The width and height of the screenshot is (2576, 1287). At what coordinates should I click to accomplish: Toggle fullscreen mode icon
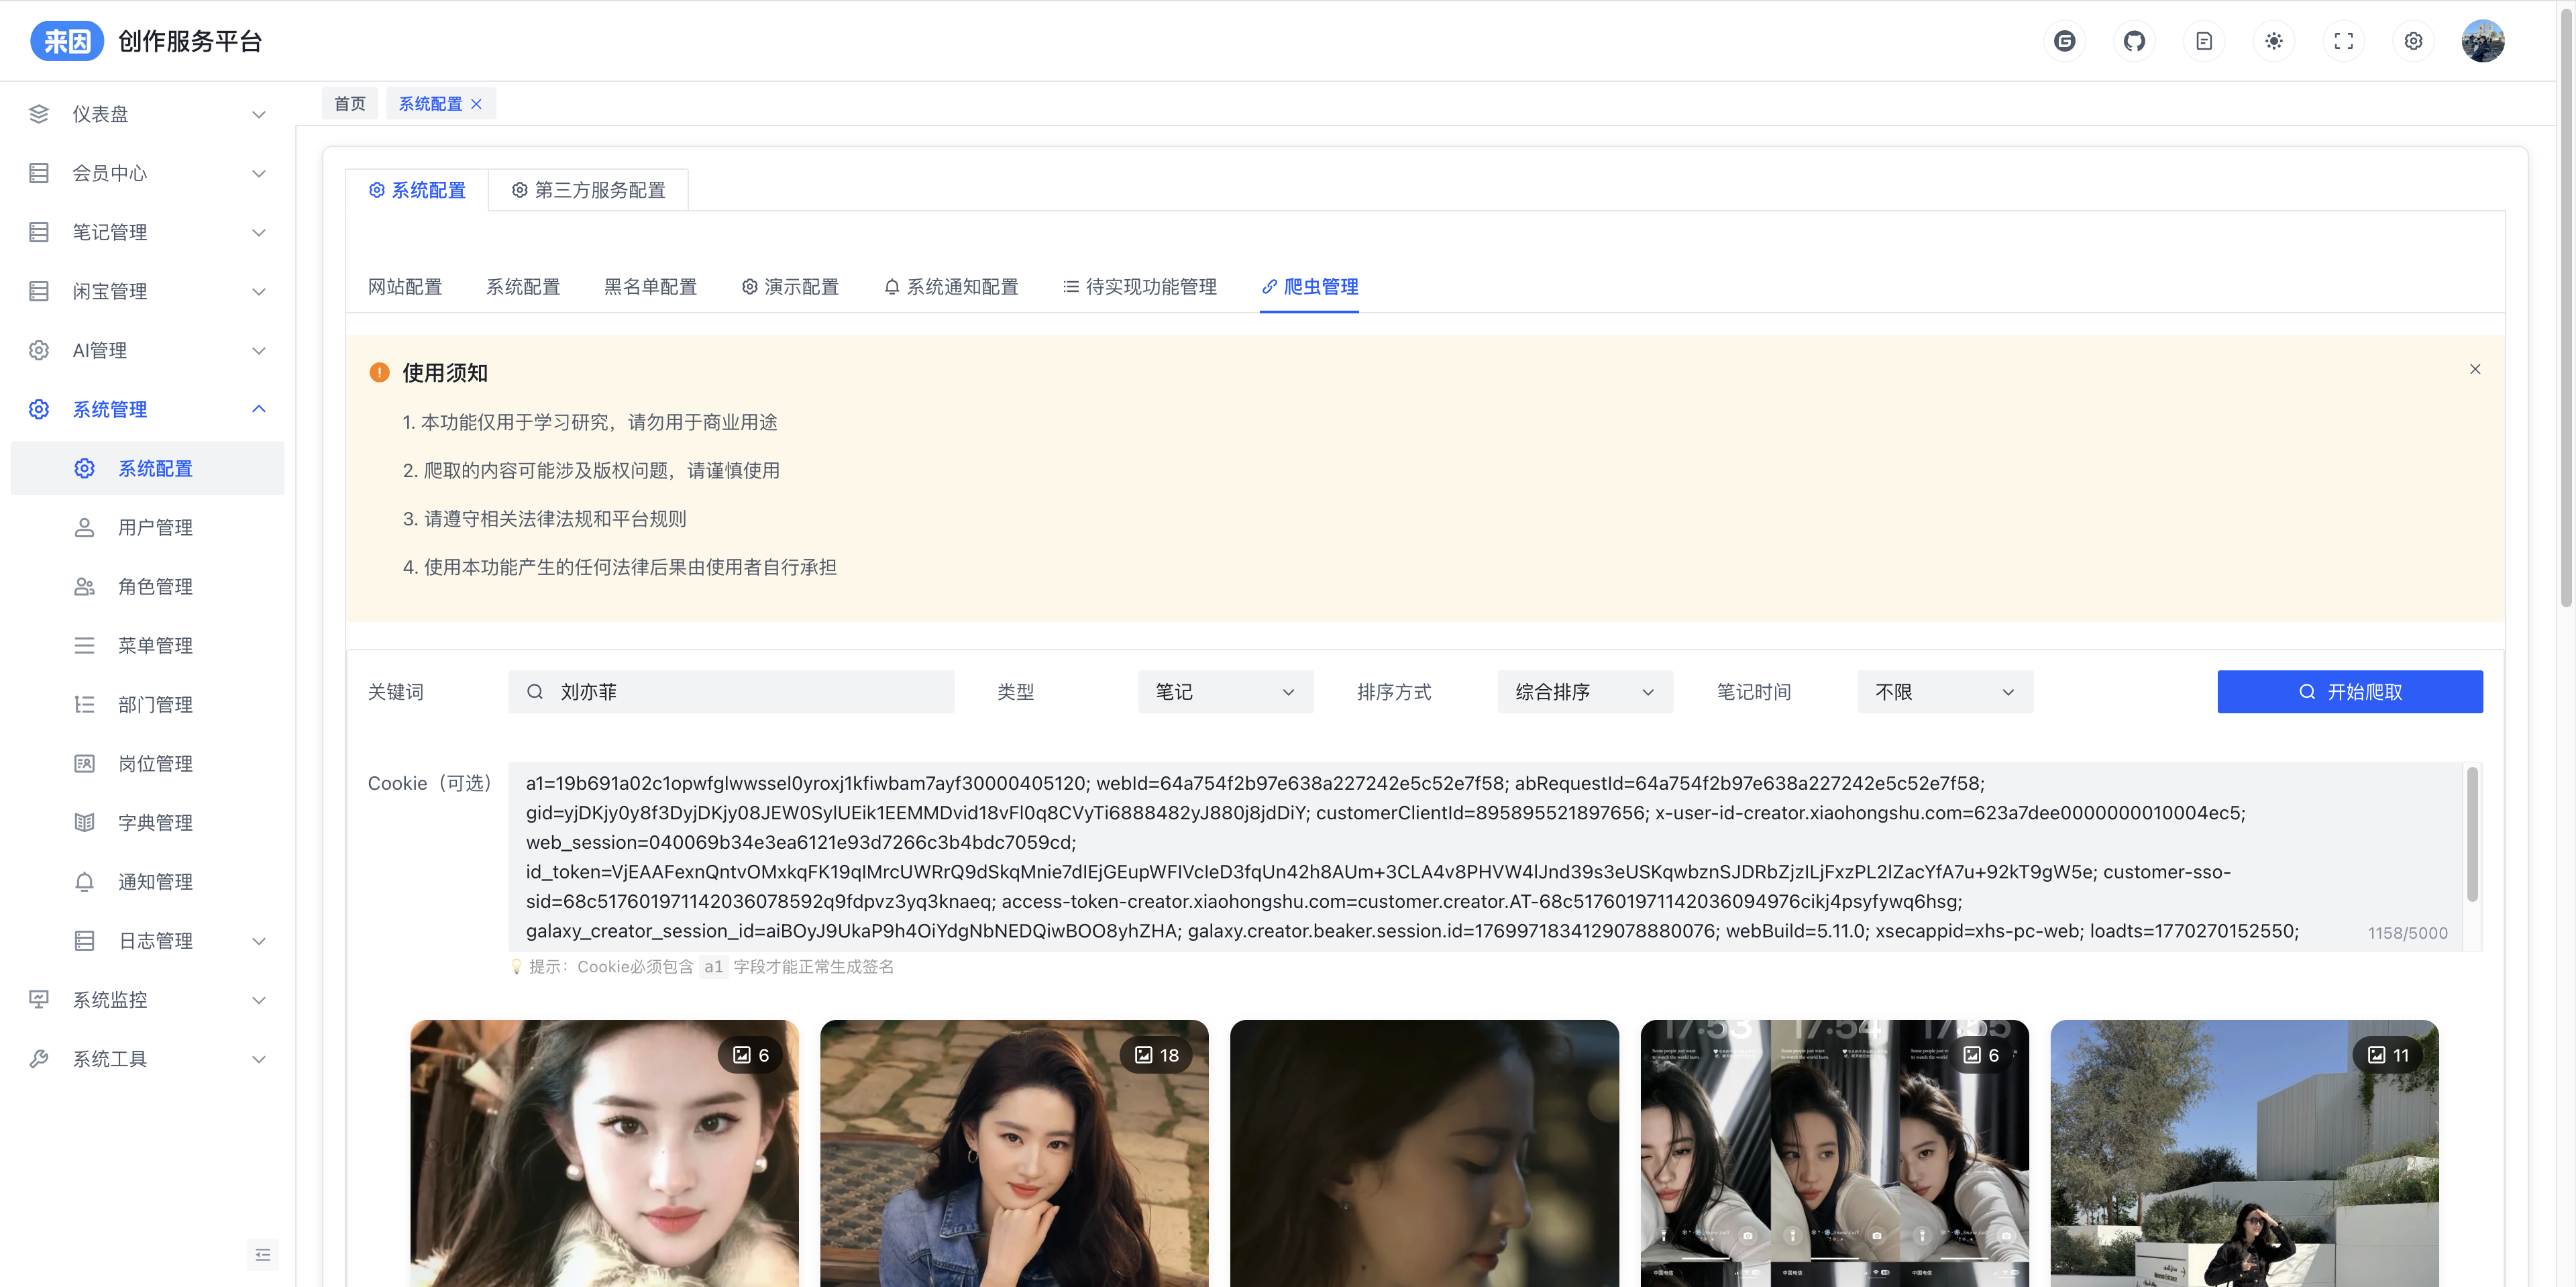(x=2343, y=41)
